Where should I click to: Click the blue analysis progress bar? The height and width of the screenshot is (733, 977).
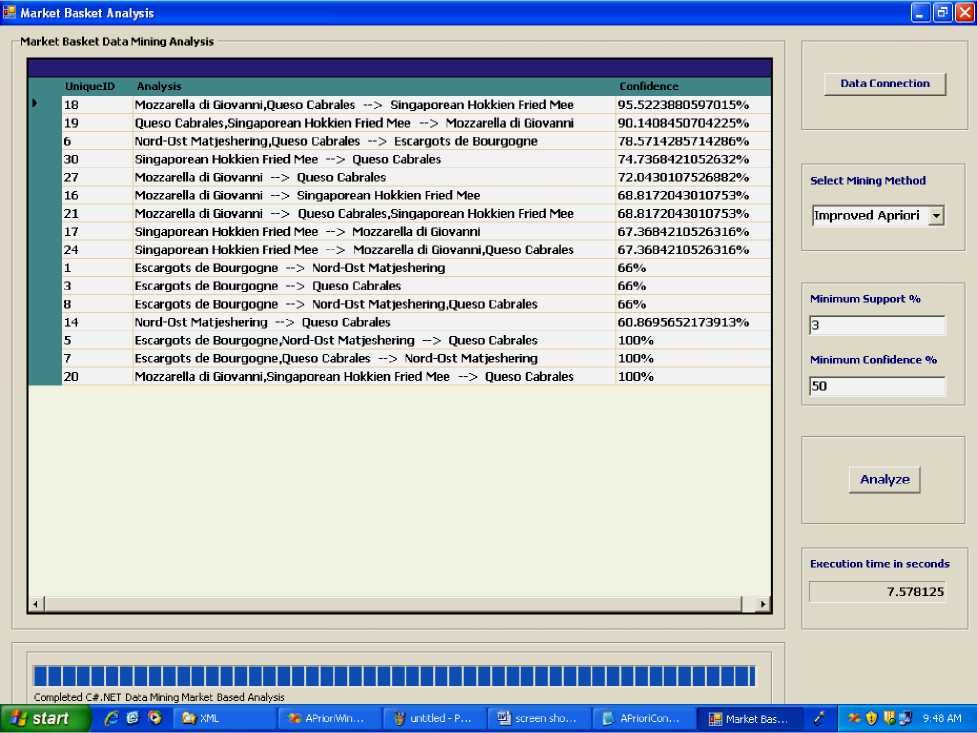[393, 675]
